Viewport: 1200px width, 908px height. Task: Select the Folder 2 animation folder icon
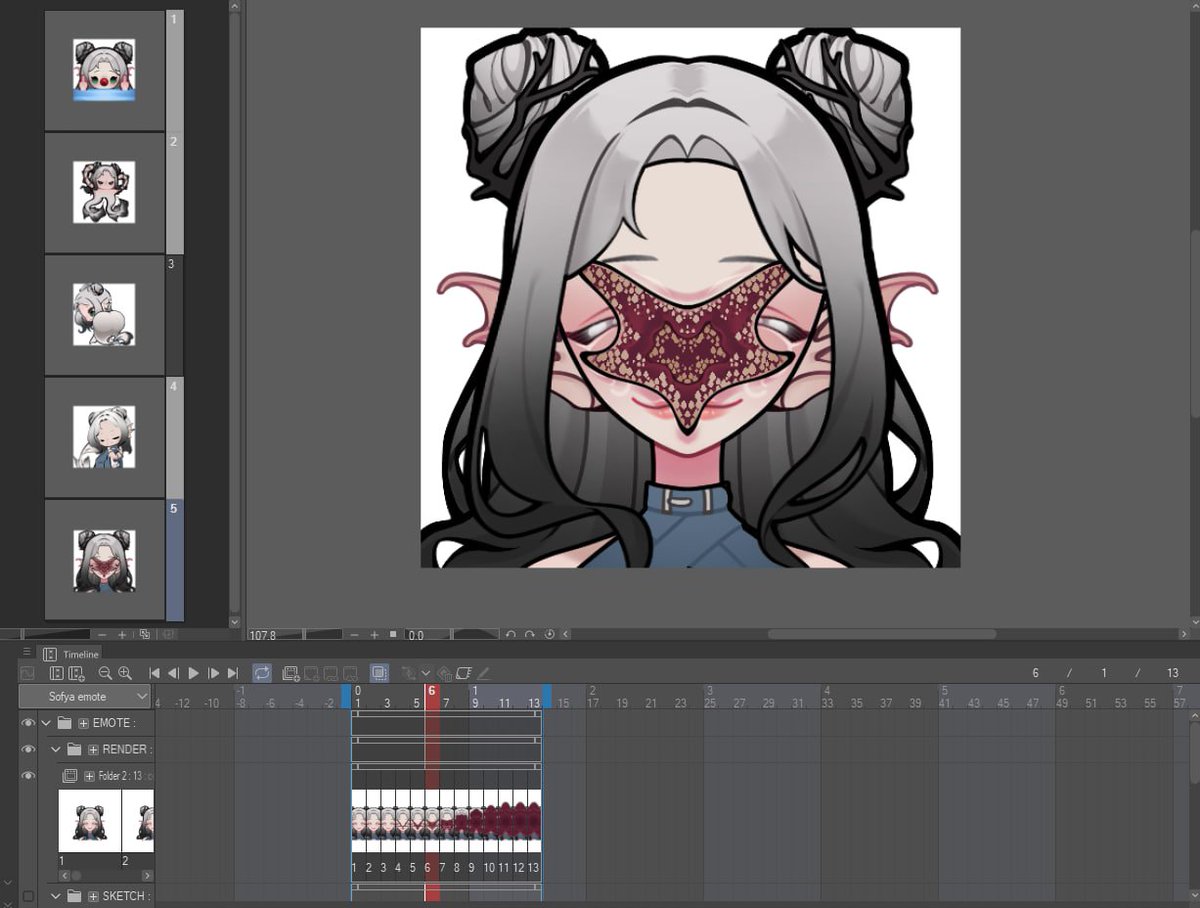(x=70, y=776)
